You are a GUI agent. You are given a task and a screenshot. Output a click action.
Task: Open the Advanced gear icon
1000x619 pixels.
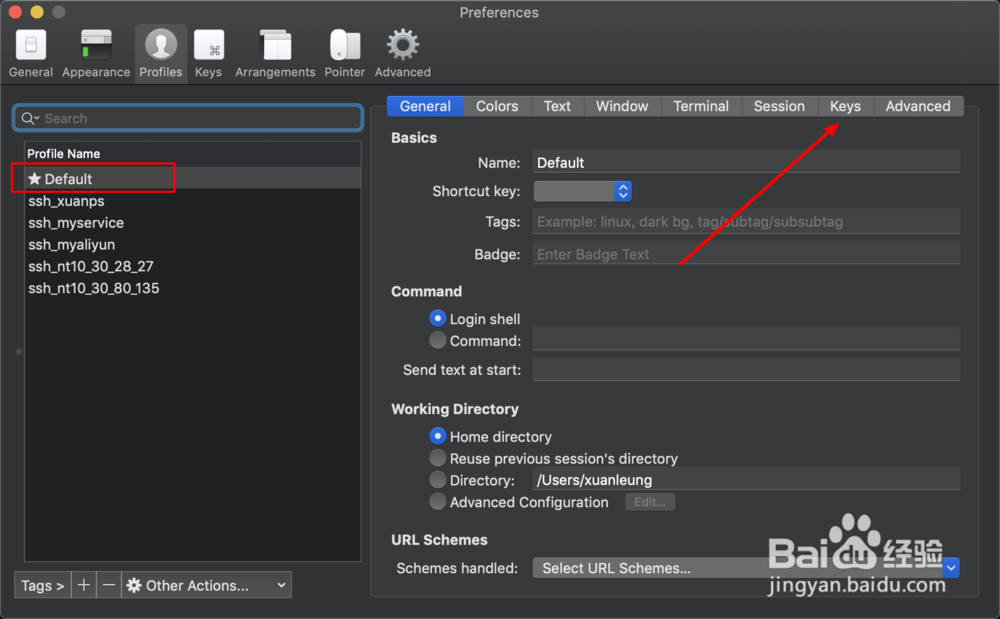click(x=403, y=52)
